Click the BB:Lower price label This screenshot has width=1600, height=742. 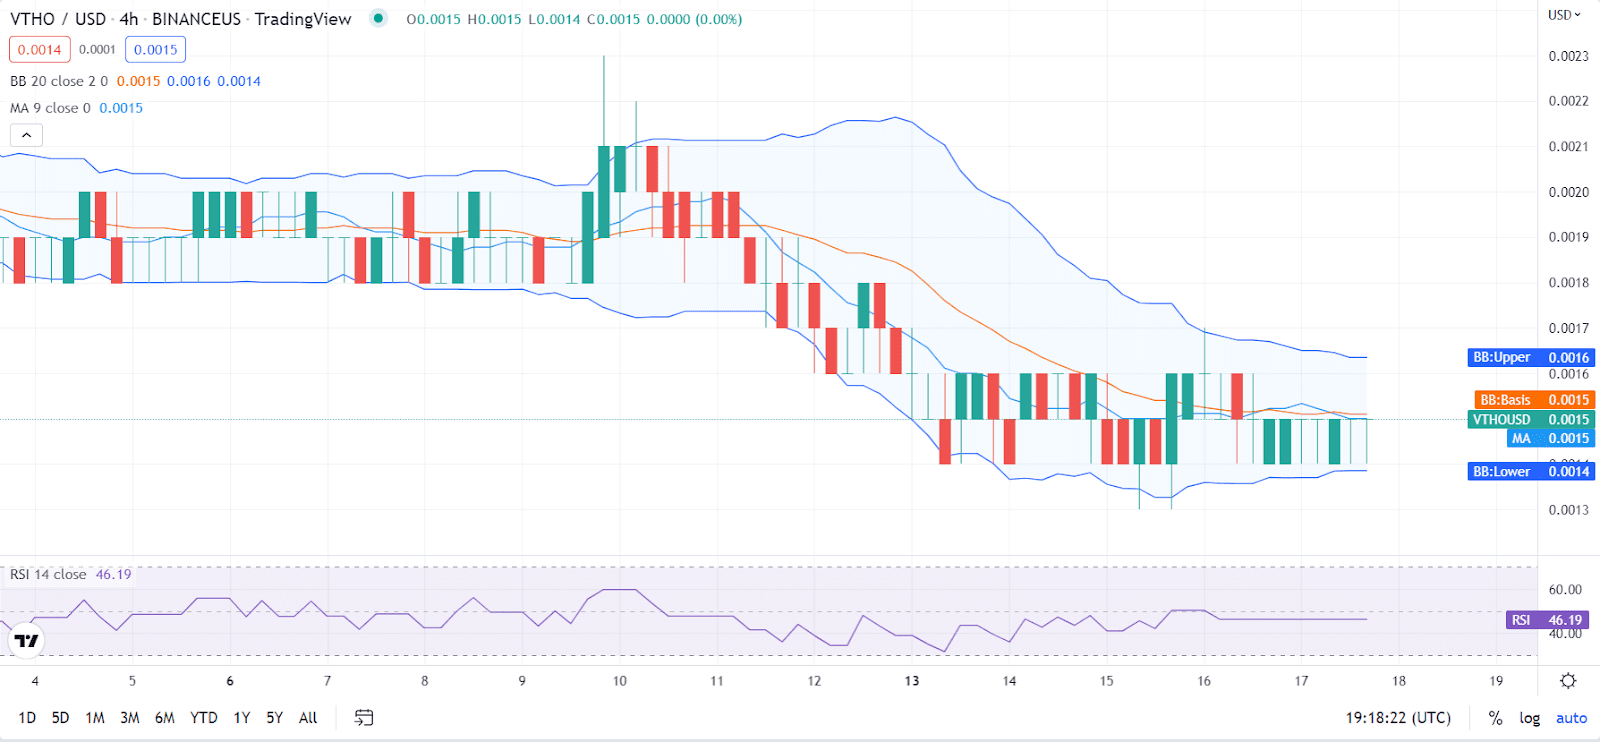point(1530,471)
